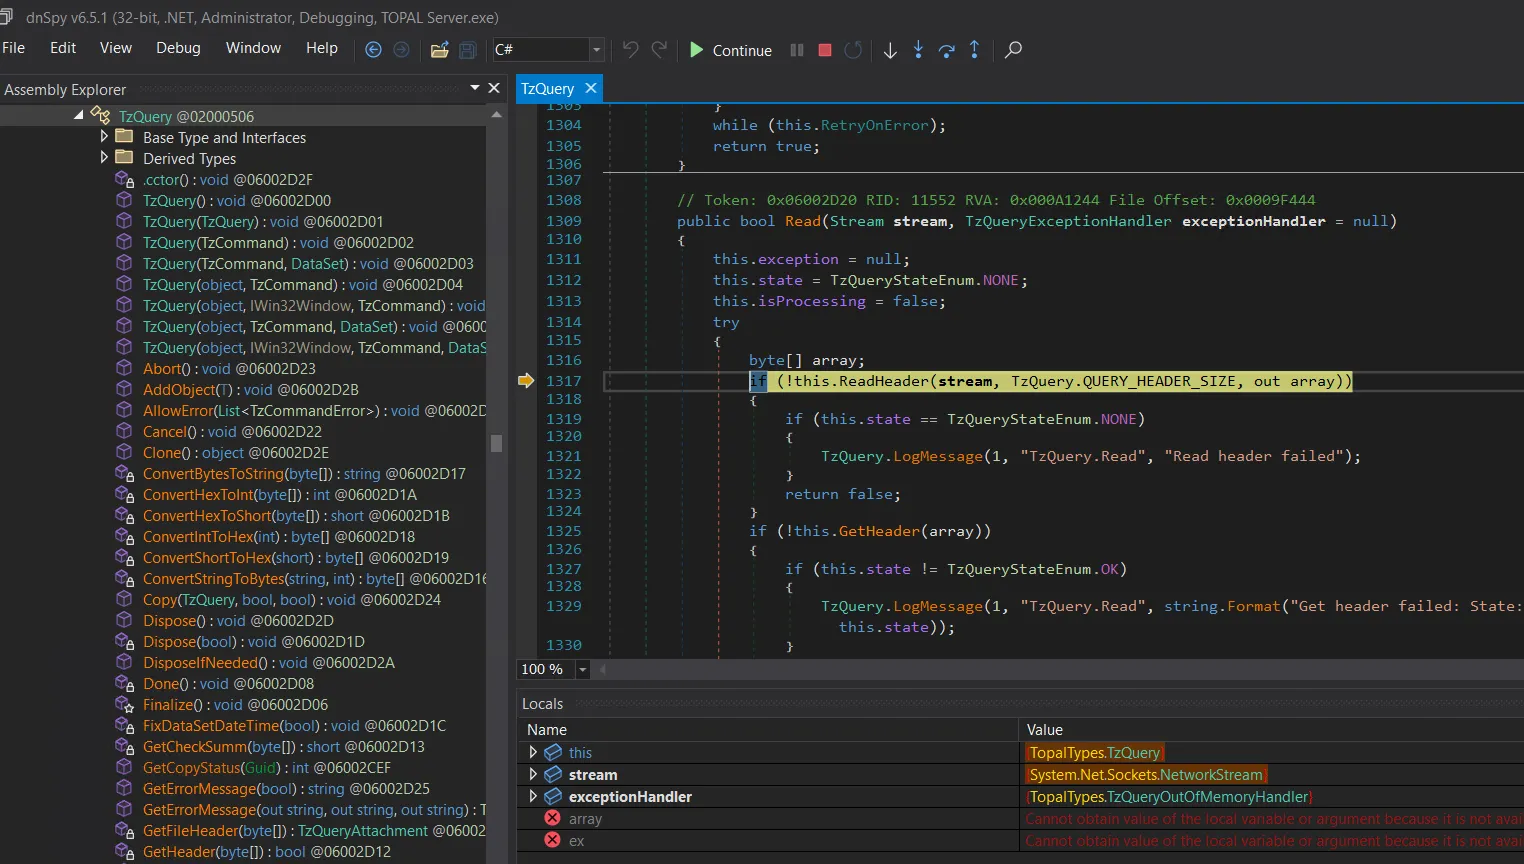Open the C# language dropdown
This screenshot has height=864, width=1524.
[596, 50]
